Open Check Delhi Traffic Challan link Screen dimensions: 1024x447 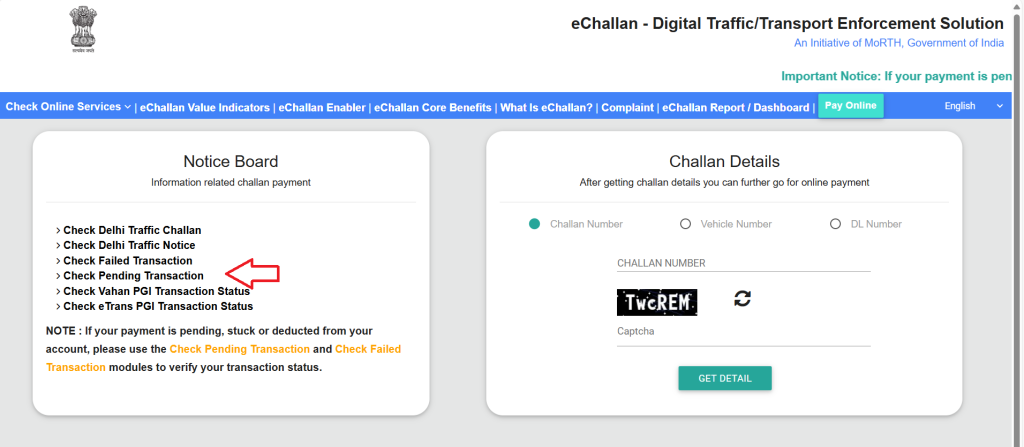point(132,230)
